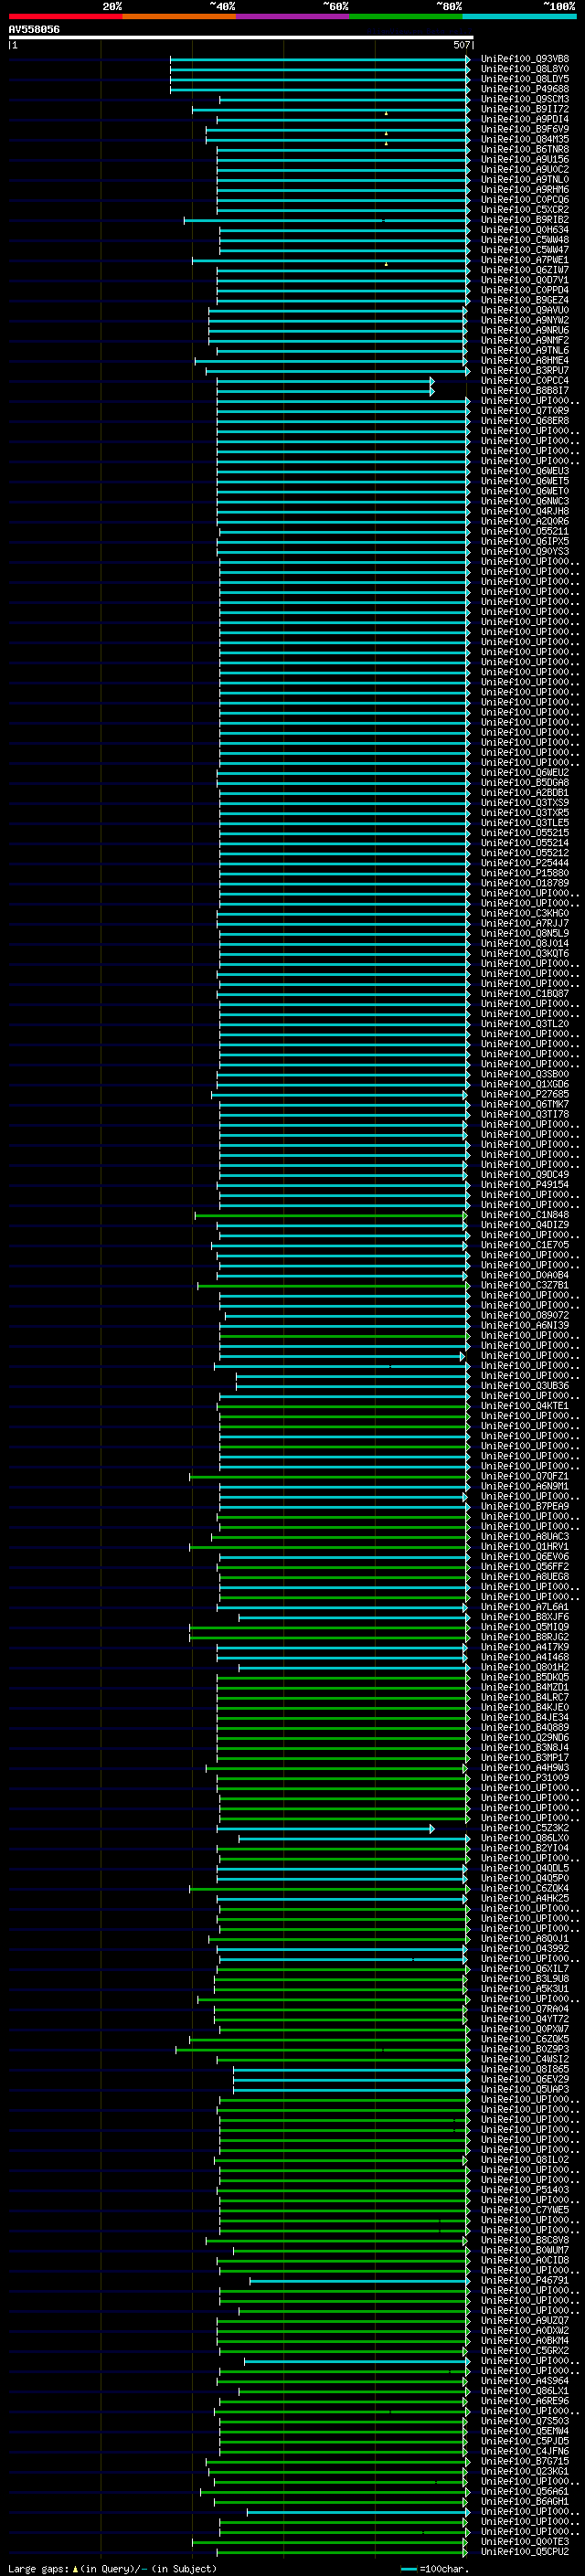585x2576 pixels.
Task: Select label UniRef100_P46791
Action: click(x=525, y=2280)
